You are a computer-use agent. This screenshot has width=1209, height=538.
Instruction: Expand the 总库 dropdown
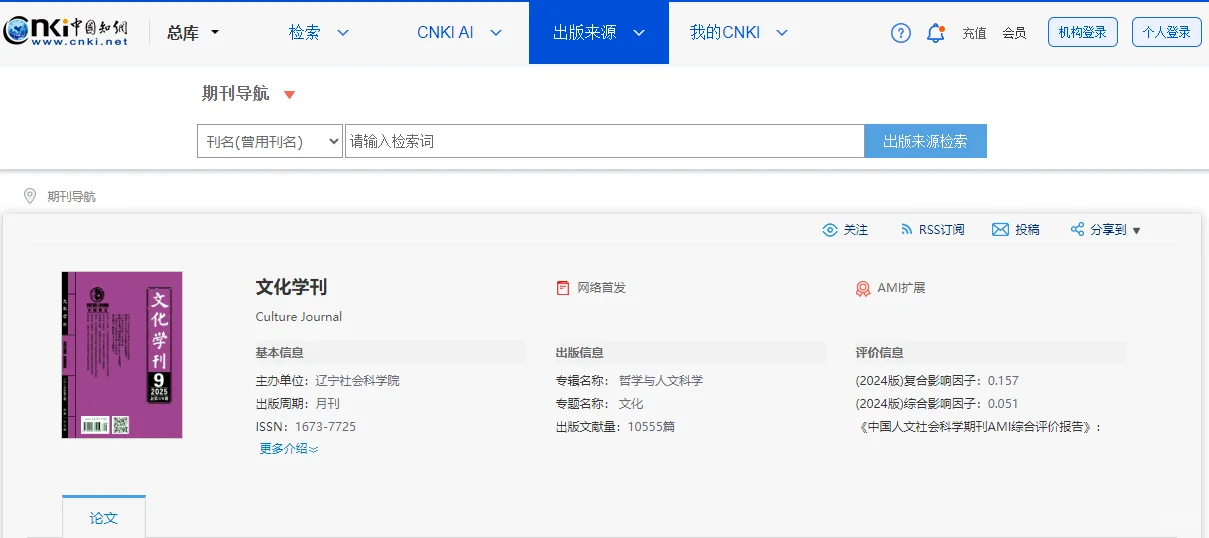(214, 33)
